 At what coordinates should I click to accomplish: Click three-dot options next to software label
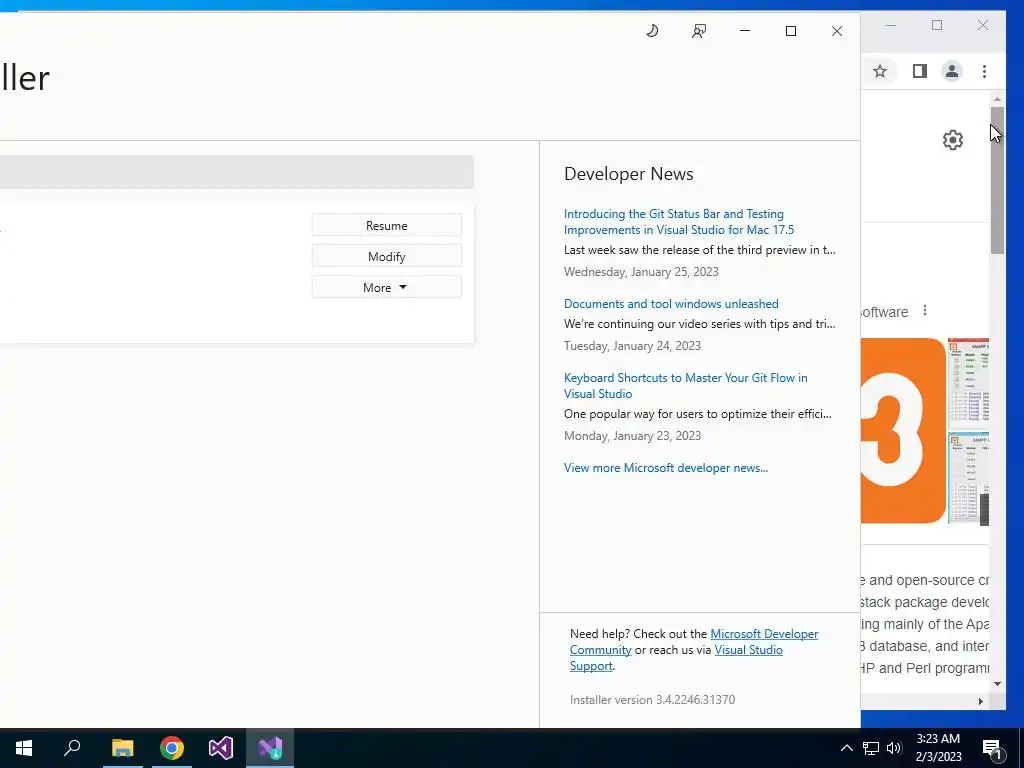(925, 310)
